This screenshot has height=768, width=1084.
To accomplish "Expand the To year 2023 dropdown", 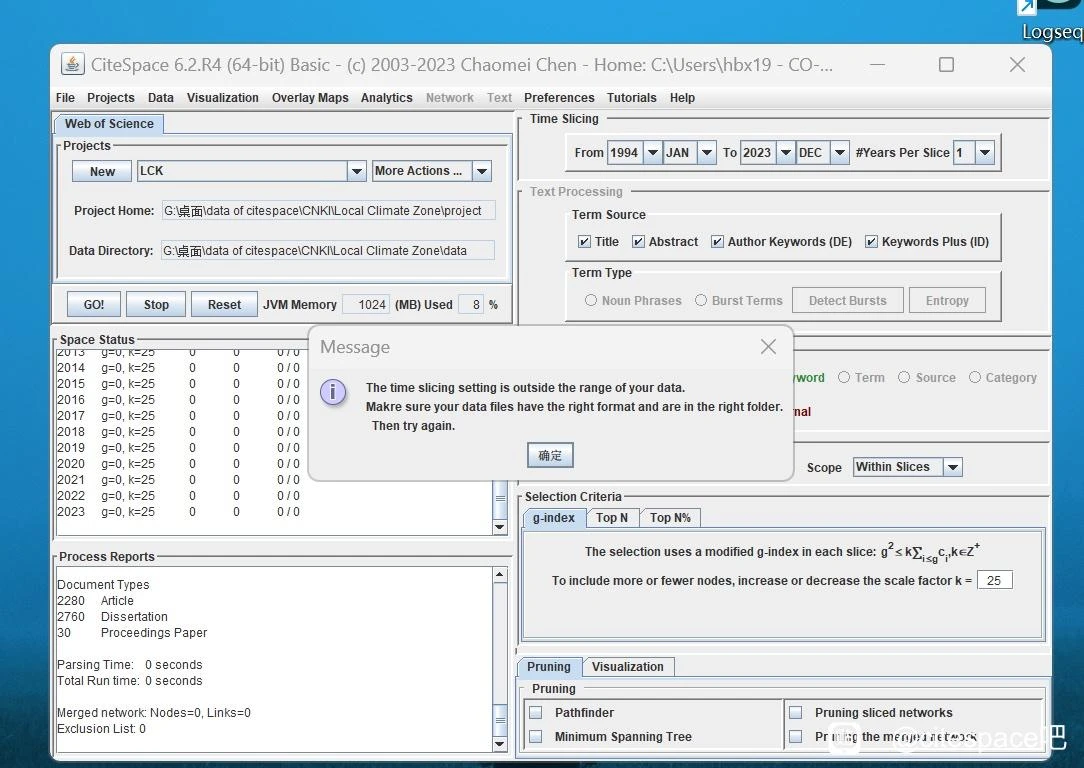I will point(785,152).
